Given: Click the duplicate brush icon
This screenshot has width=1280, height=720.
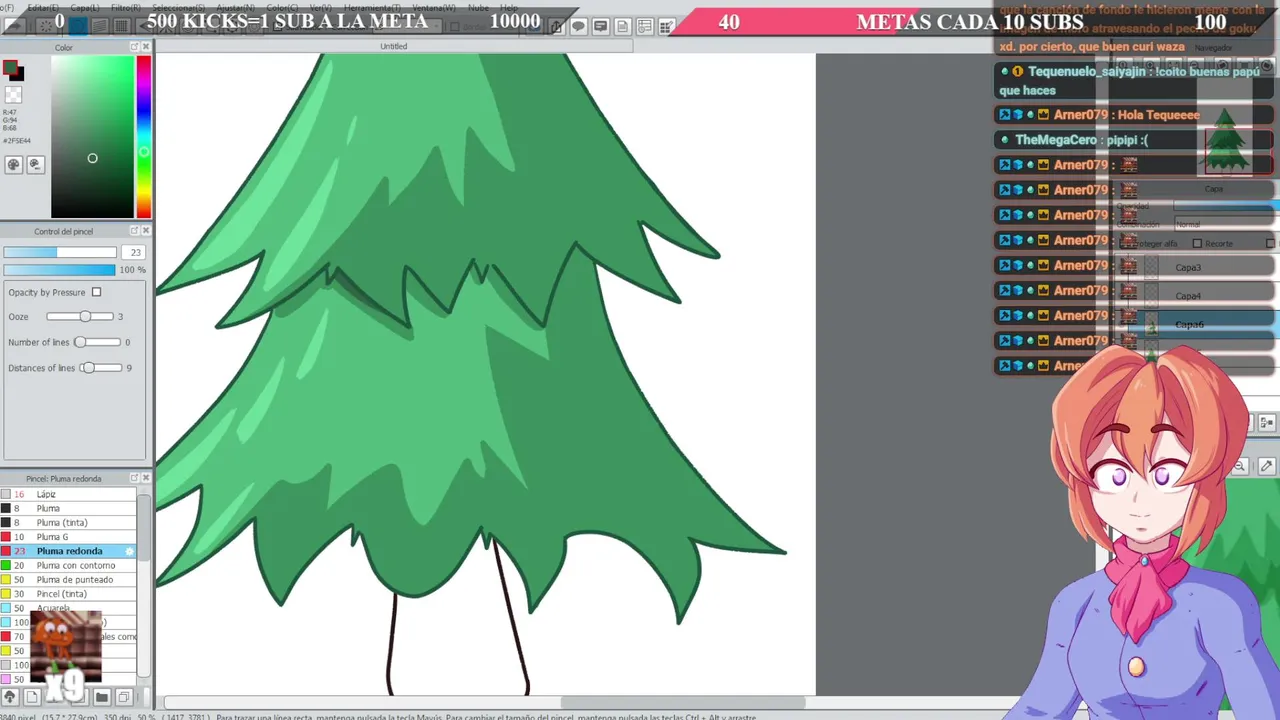Looking at the screenshot, I should coord(123,697).
